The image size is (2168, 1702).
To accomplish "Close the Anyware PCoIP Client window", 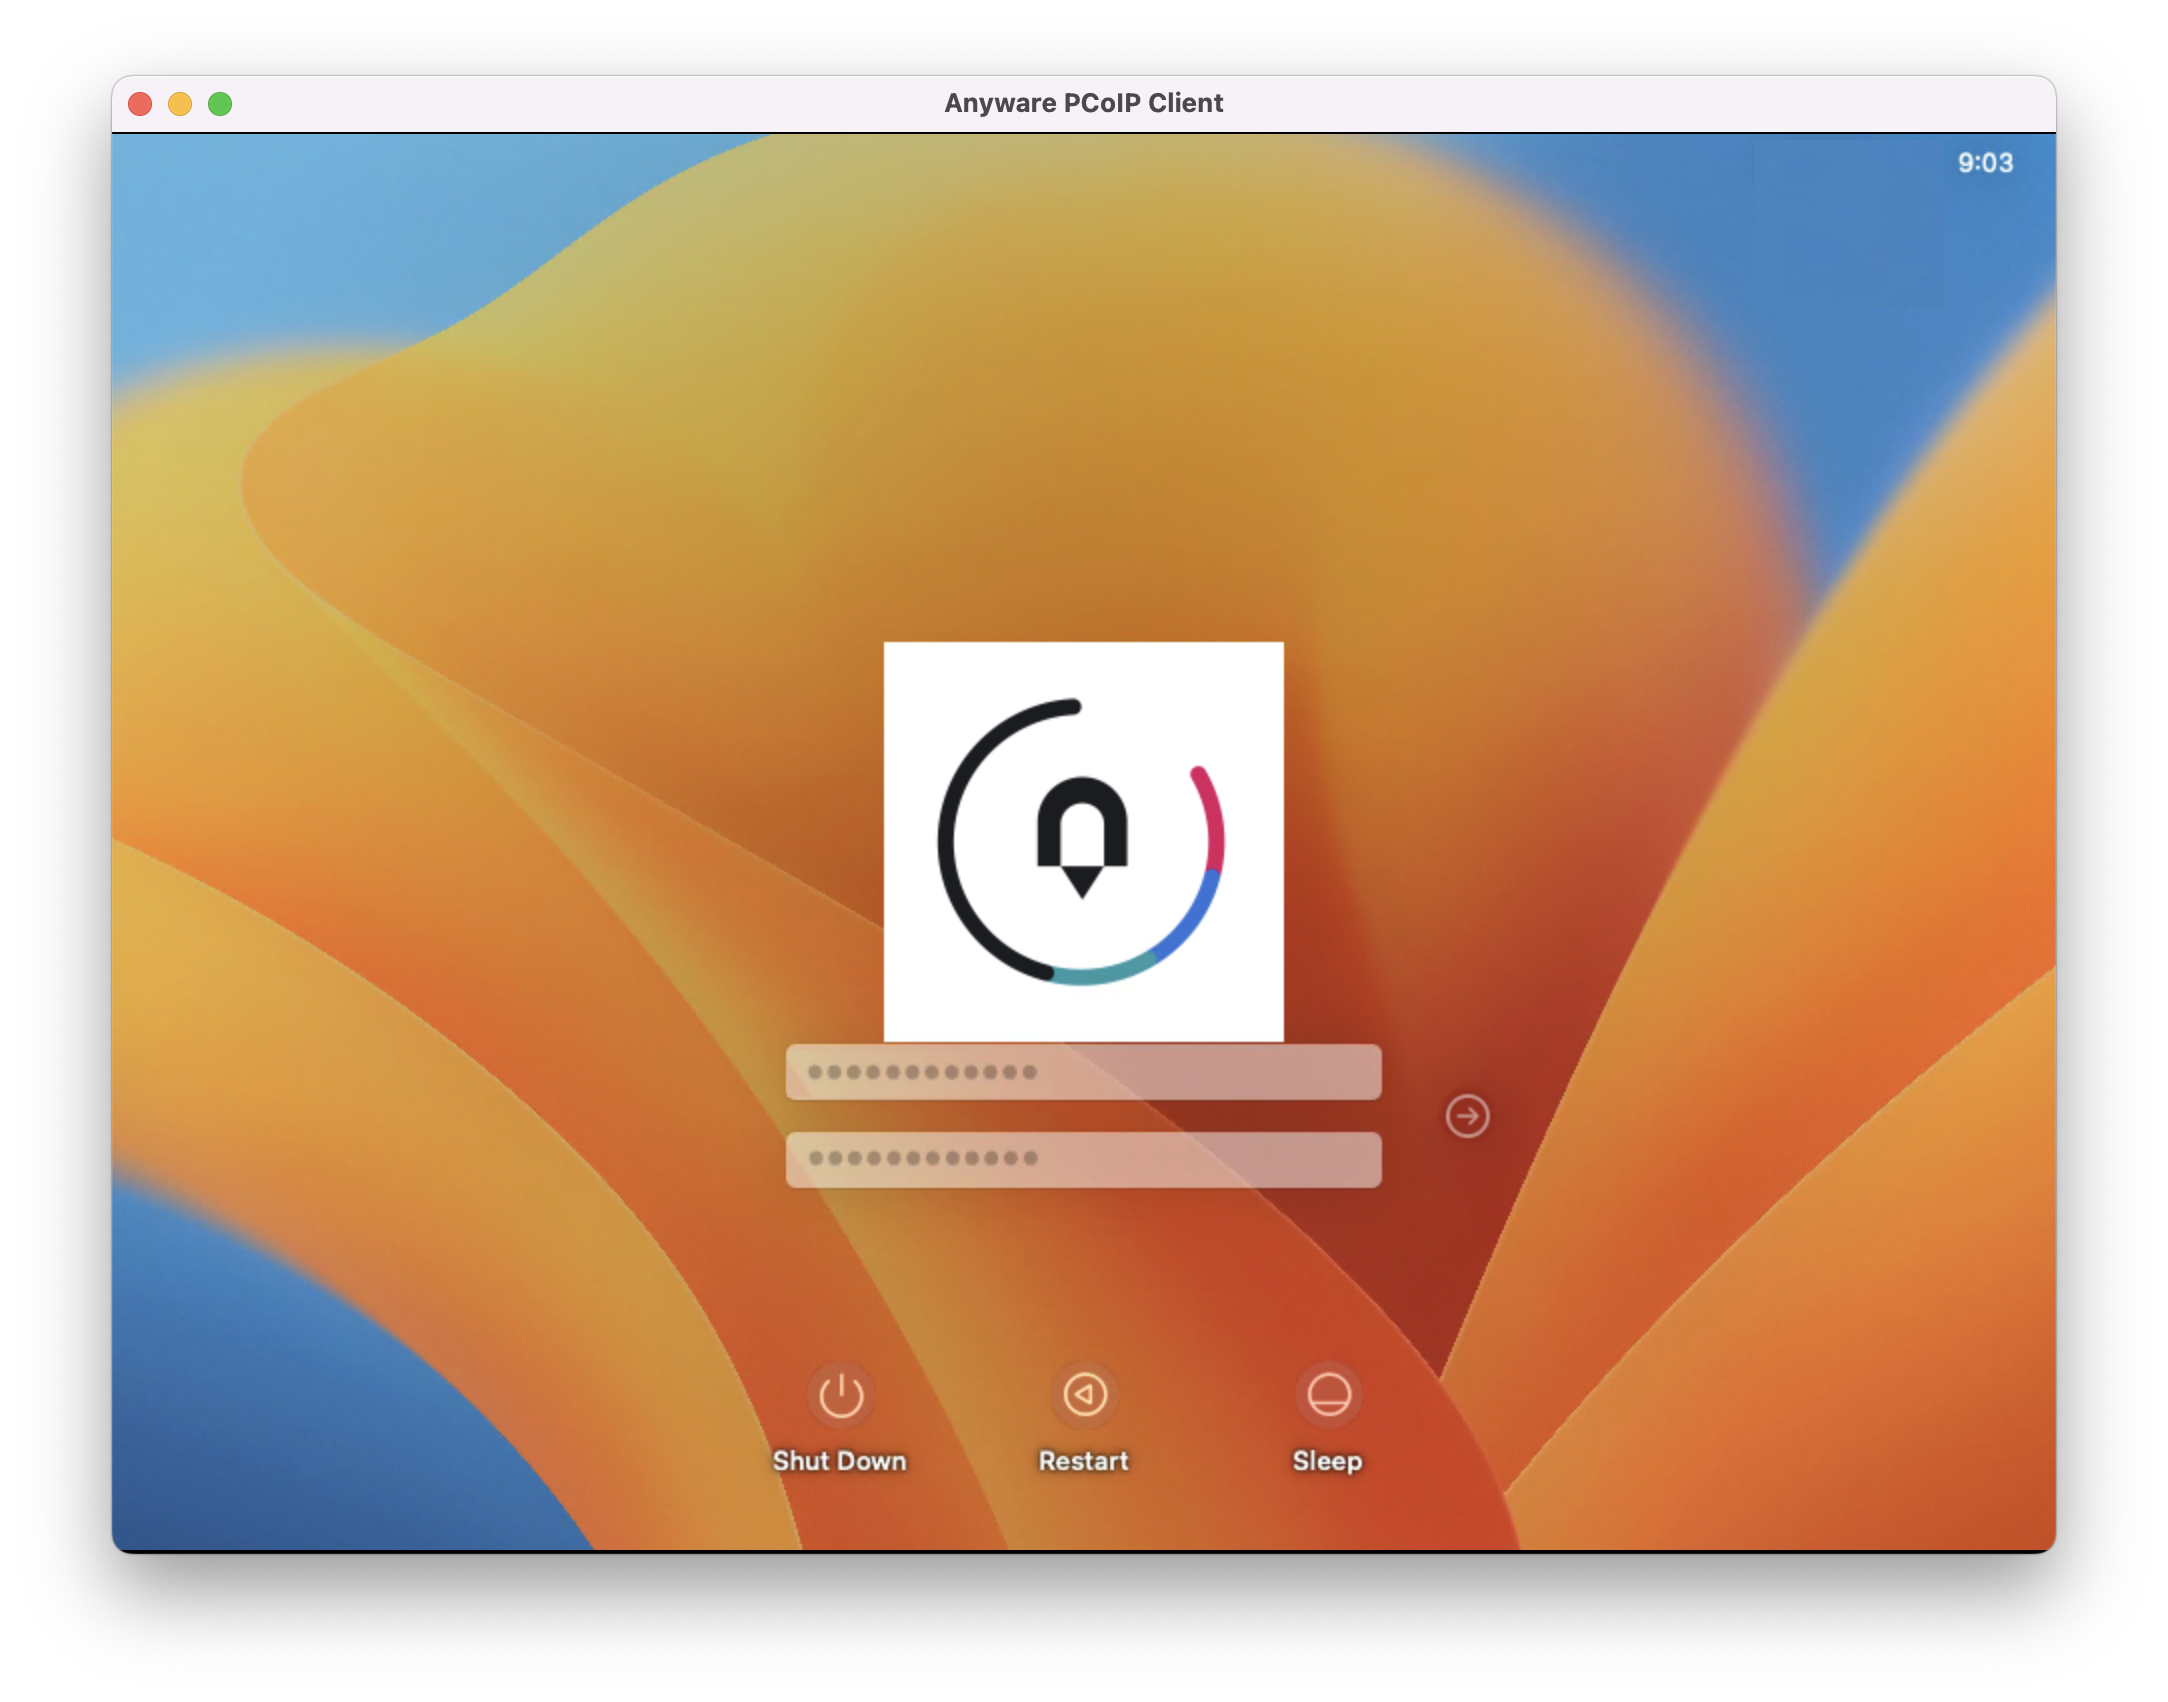I will pos(140,104).
